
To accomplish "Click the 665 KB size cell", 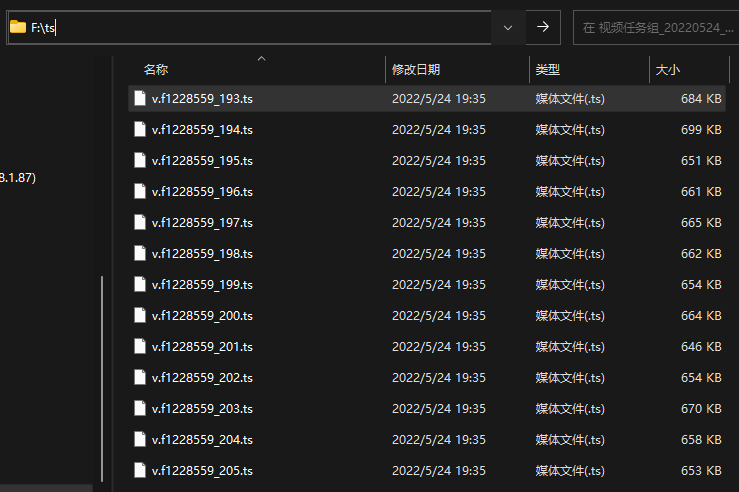I will (x=701, y=222).
